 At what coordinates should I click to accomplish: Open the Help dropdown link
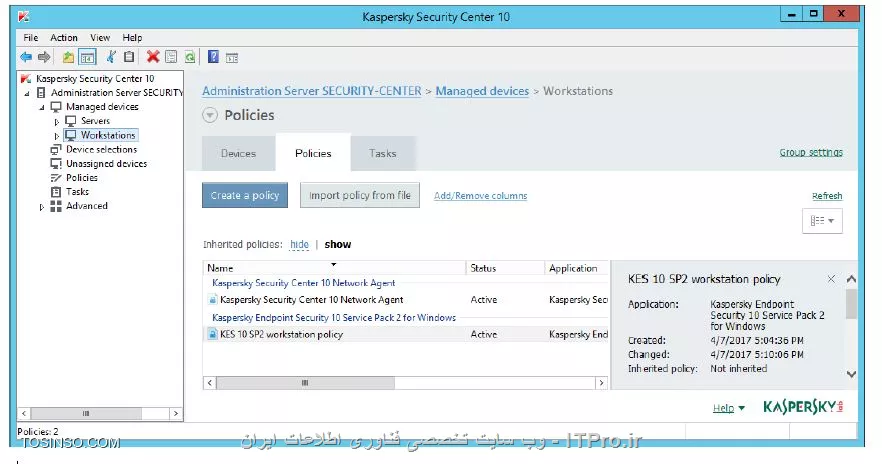click(x=728, y=408)
